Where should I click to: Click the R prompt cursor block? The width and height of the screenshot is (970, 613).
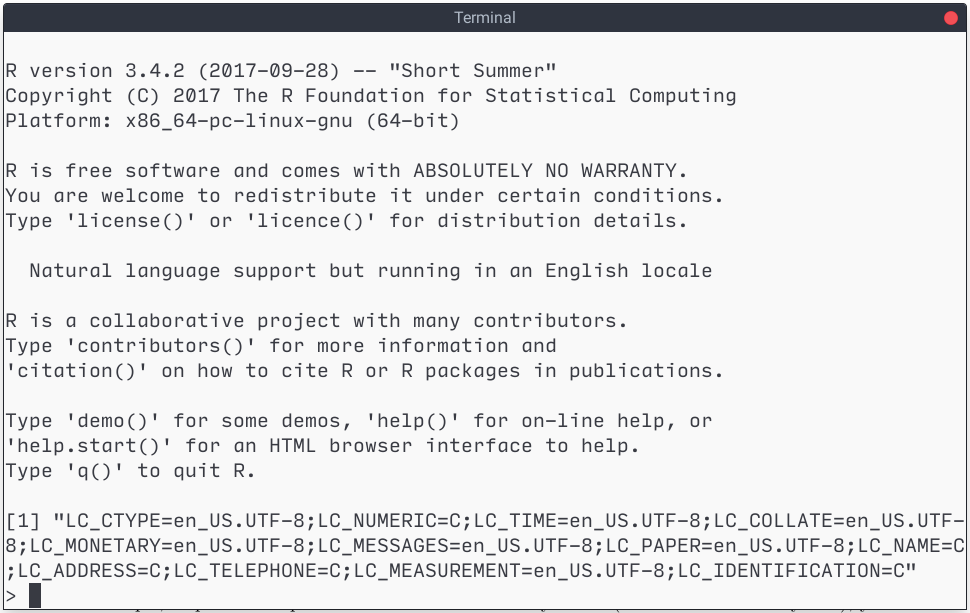[35, 596]
